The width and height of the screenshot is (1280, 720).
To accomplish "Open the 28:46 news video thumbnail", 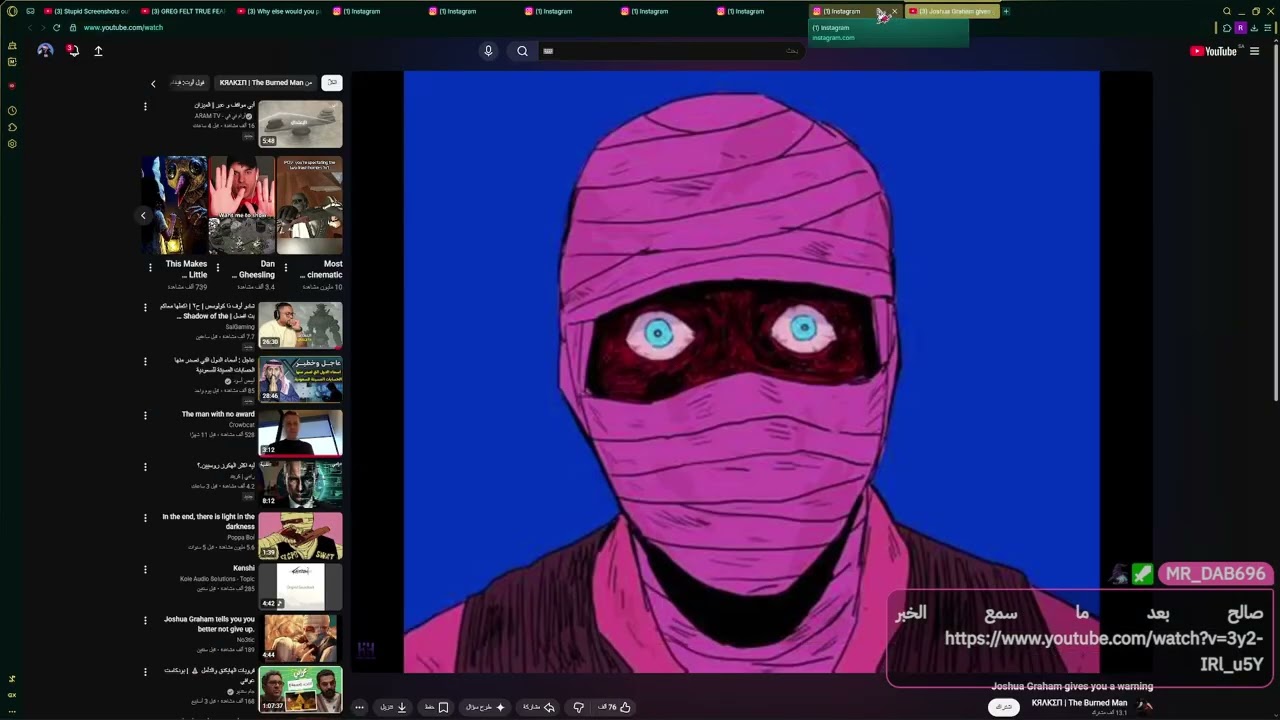I will [x=300, y=379].
